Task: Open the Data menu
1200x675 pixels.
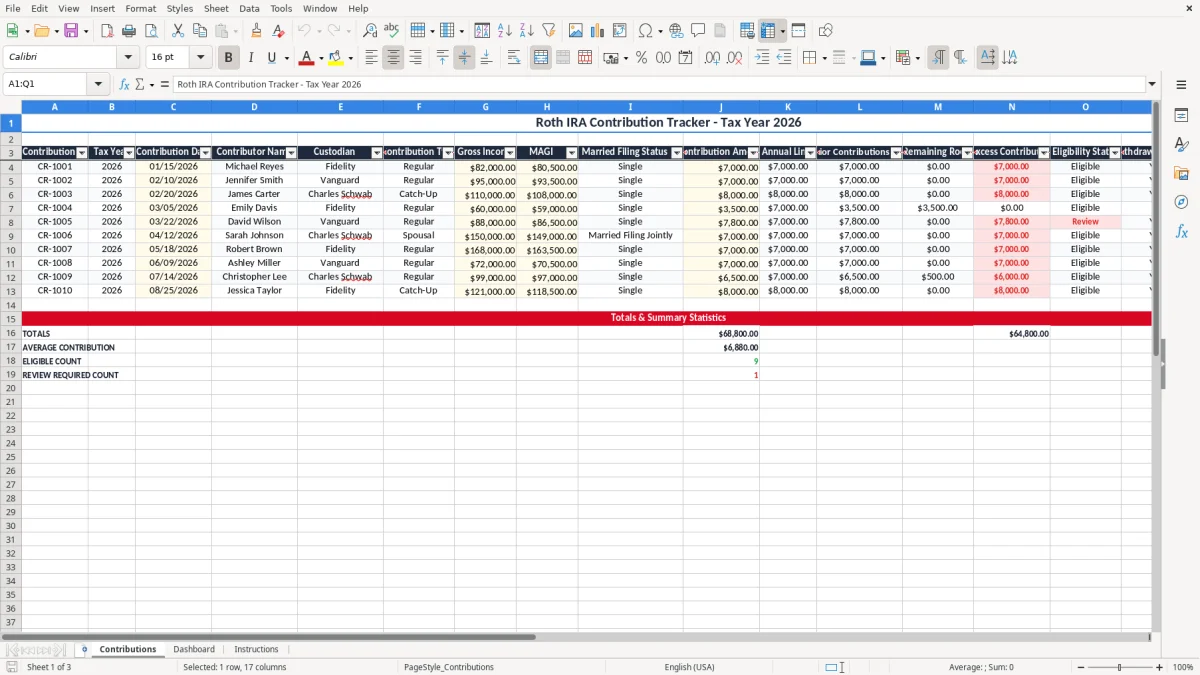Action: tap(249, 8)
